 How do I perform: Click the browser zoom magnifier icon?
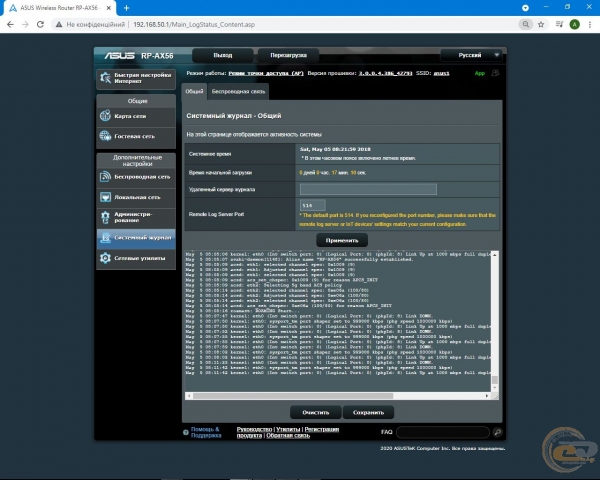tap(526, 24)
